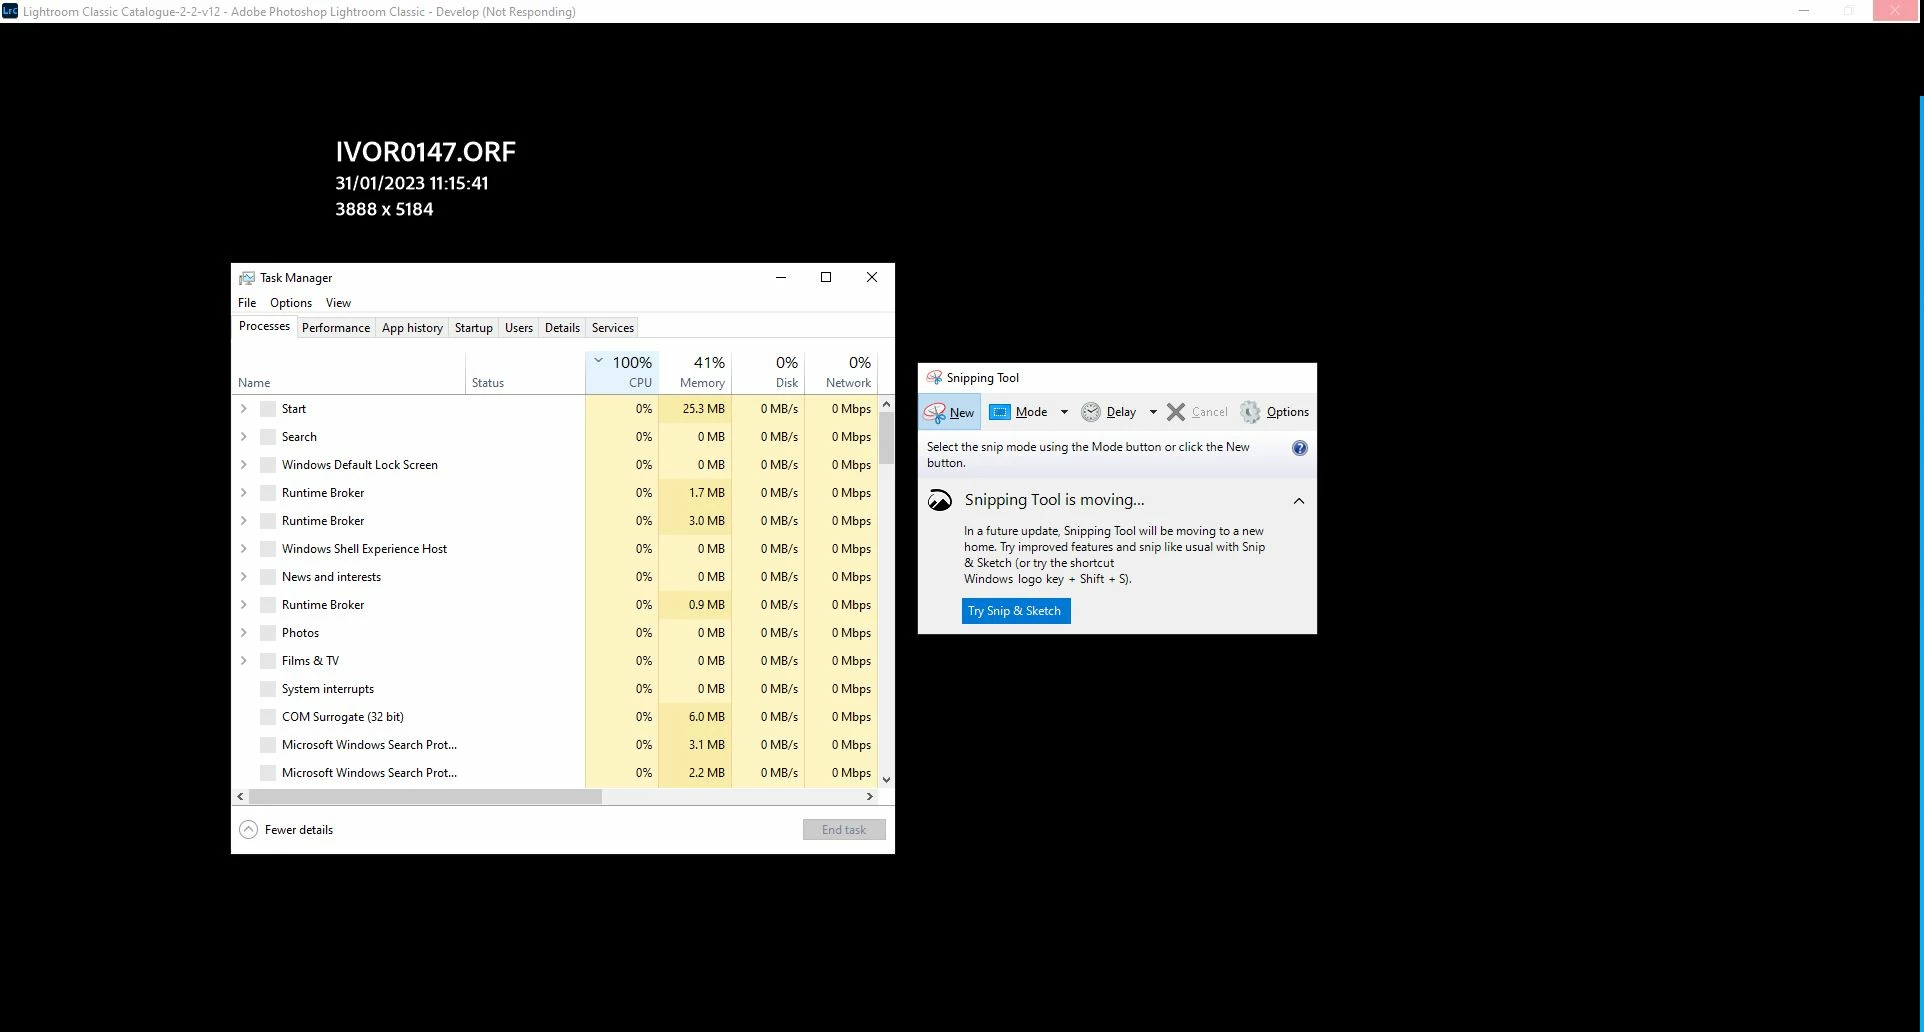
Task: Click the blue help question mark icon
Action: click(x=1300, y=448)
